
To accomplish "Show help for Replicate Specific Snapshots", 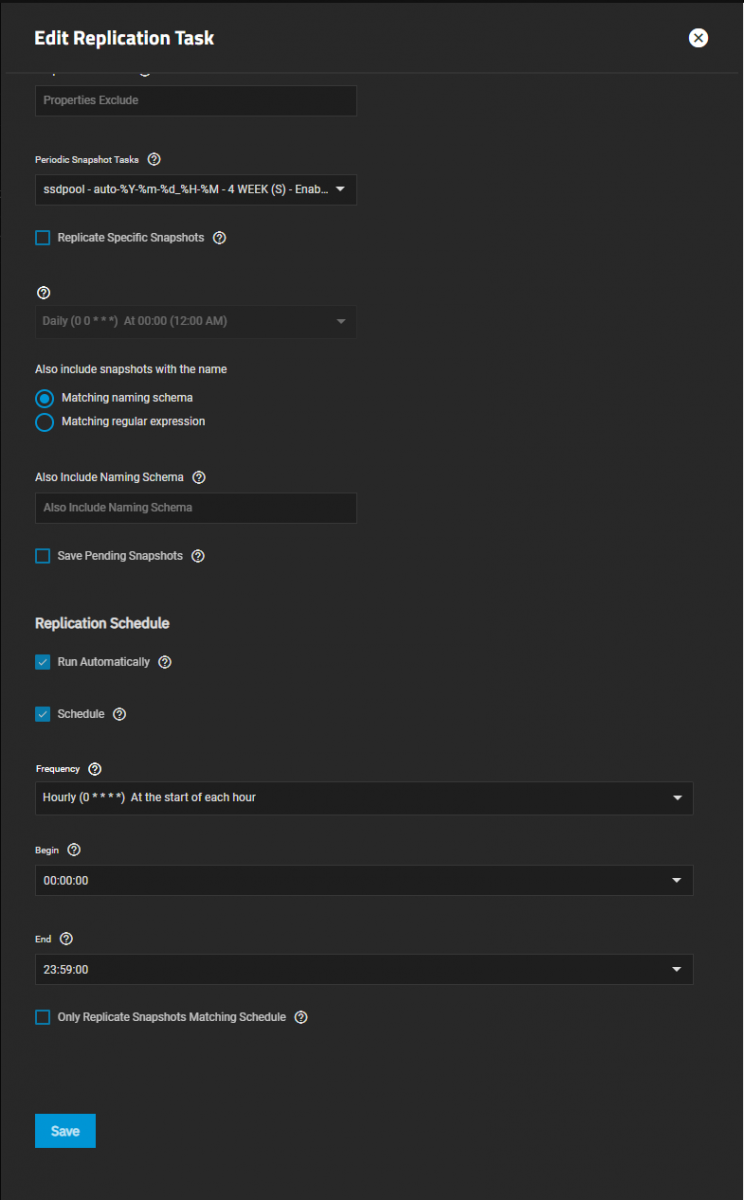I will [220, 238].
